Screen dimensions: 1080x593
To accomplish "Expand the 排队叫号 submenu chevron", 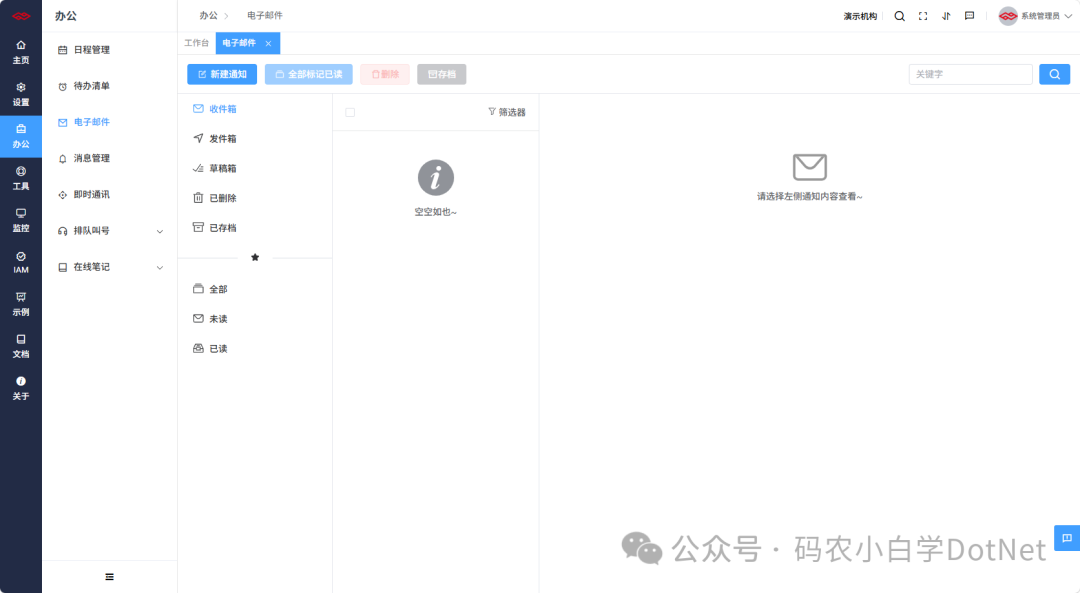I will 160,231.
